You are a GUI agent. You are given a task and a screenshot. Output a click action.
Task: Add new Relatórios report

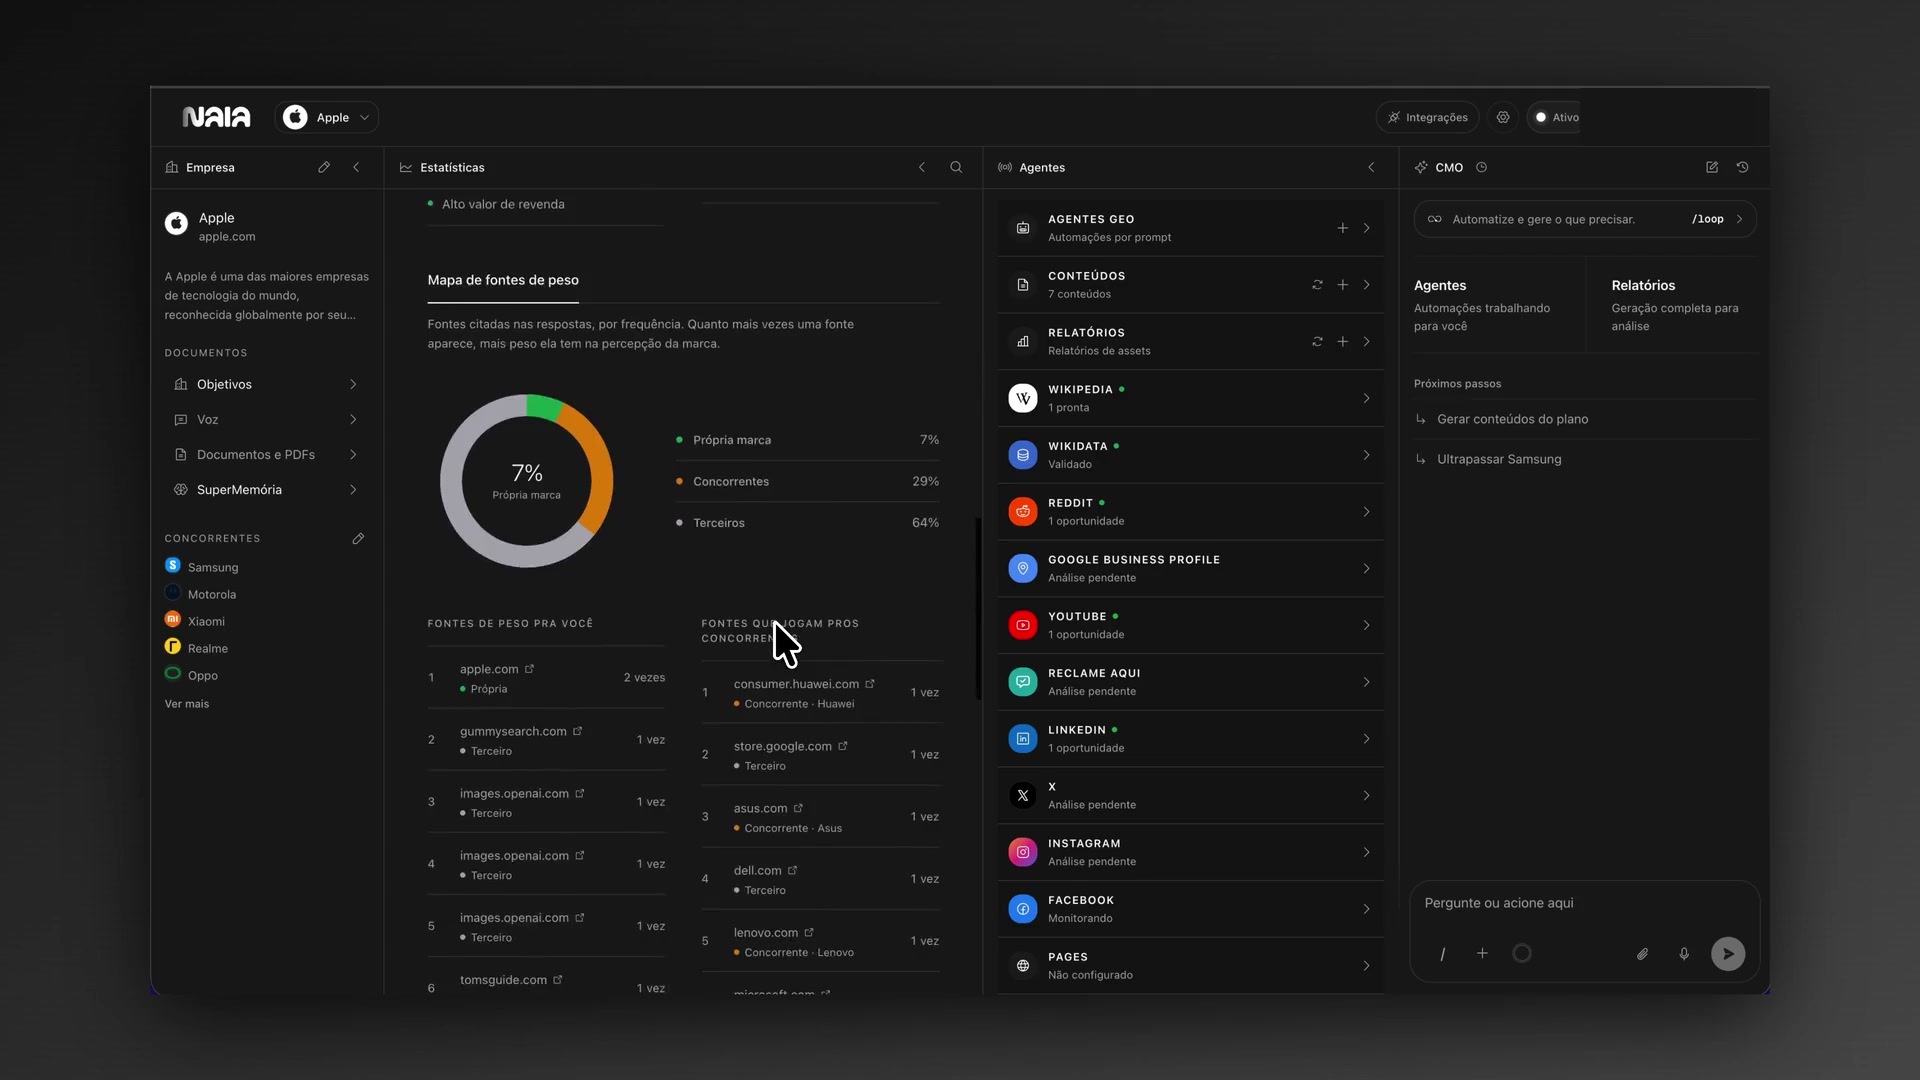coord(1343,342)
